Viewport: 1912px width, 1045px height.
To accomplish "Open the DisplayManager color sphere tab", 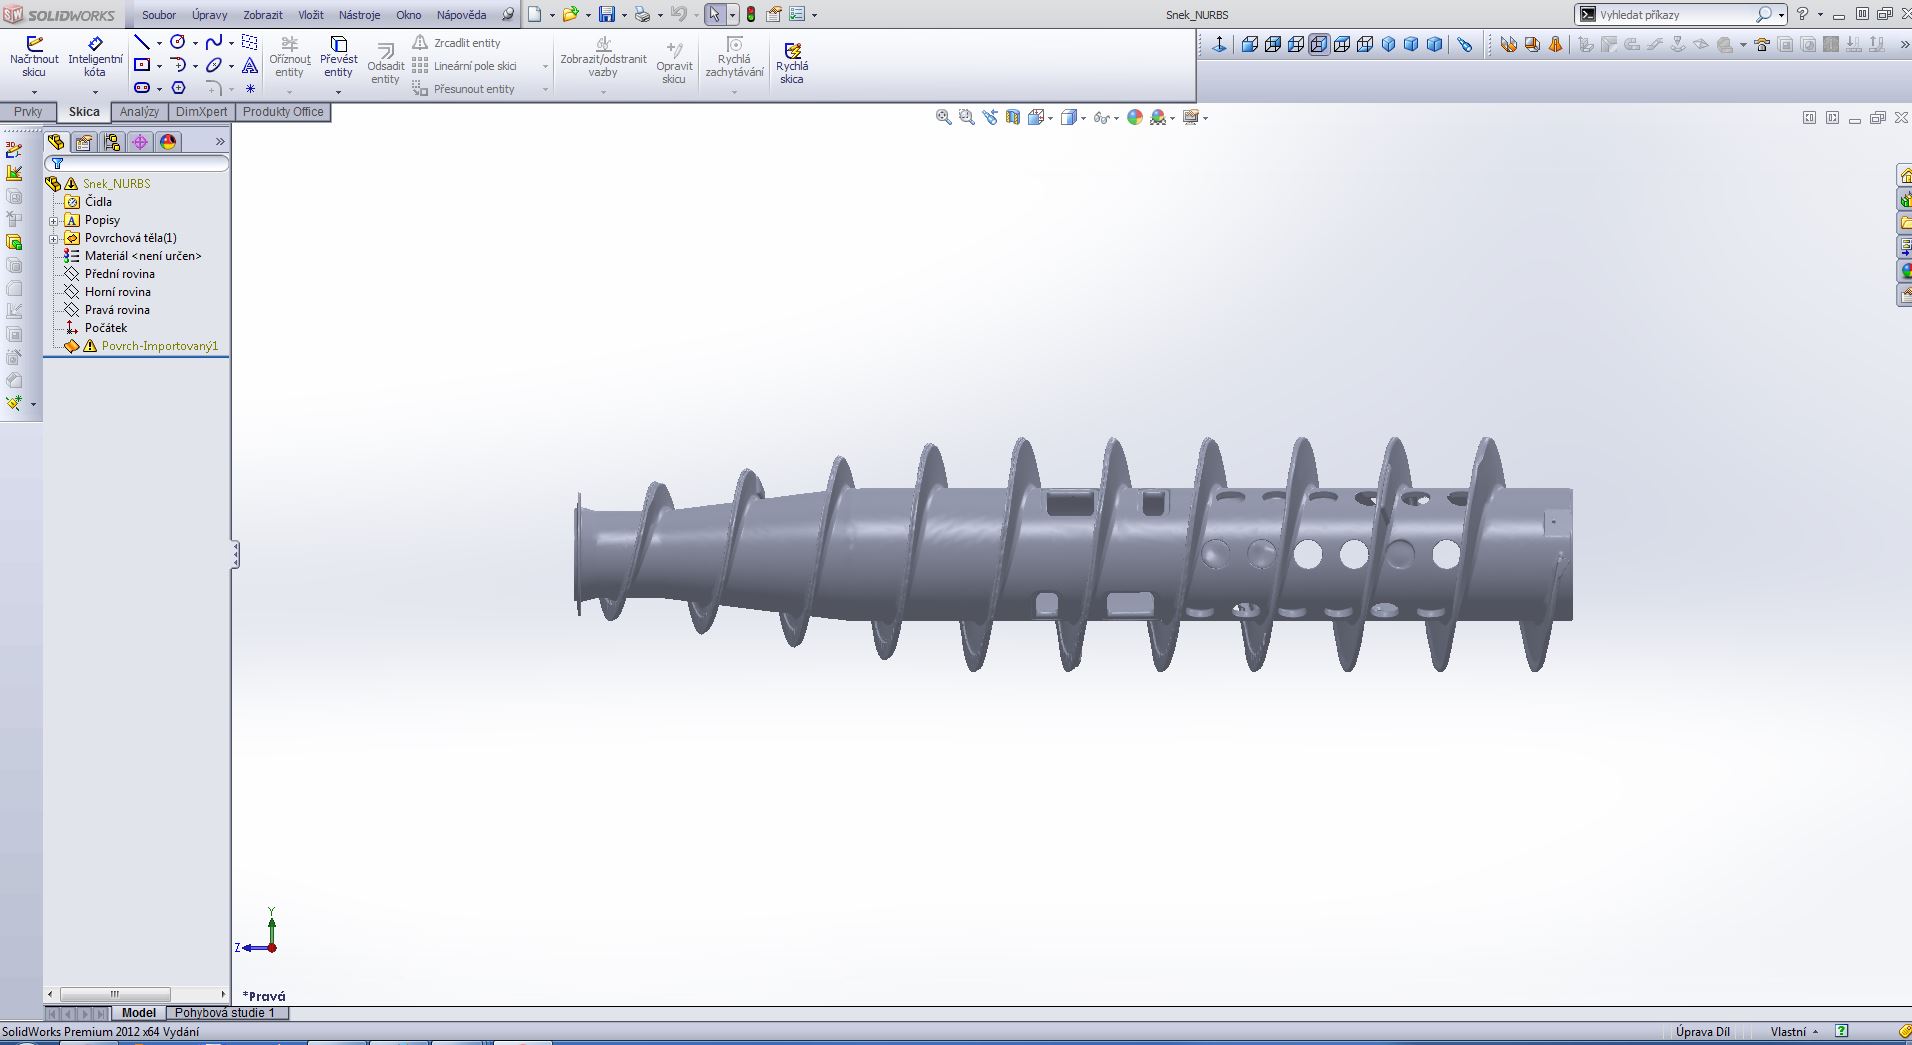I will point(168,142).
